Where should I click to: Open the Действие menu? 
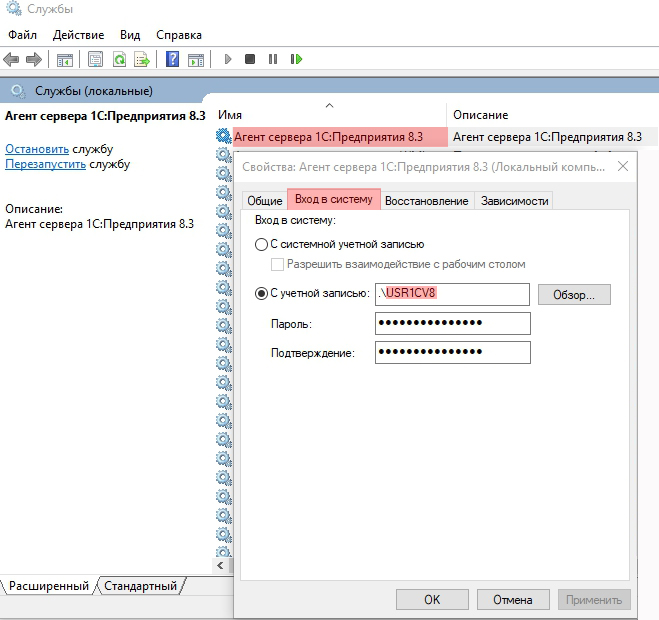coord(79,35)
